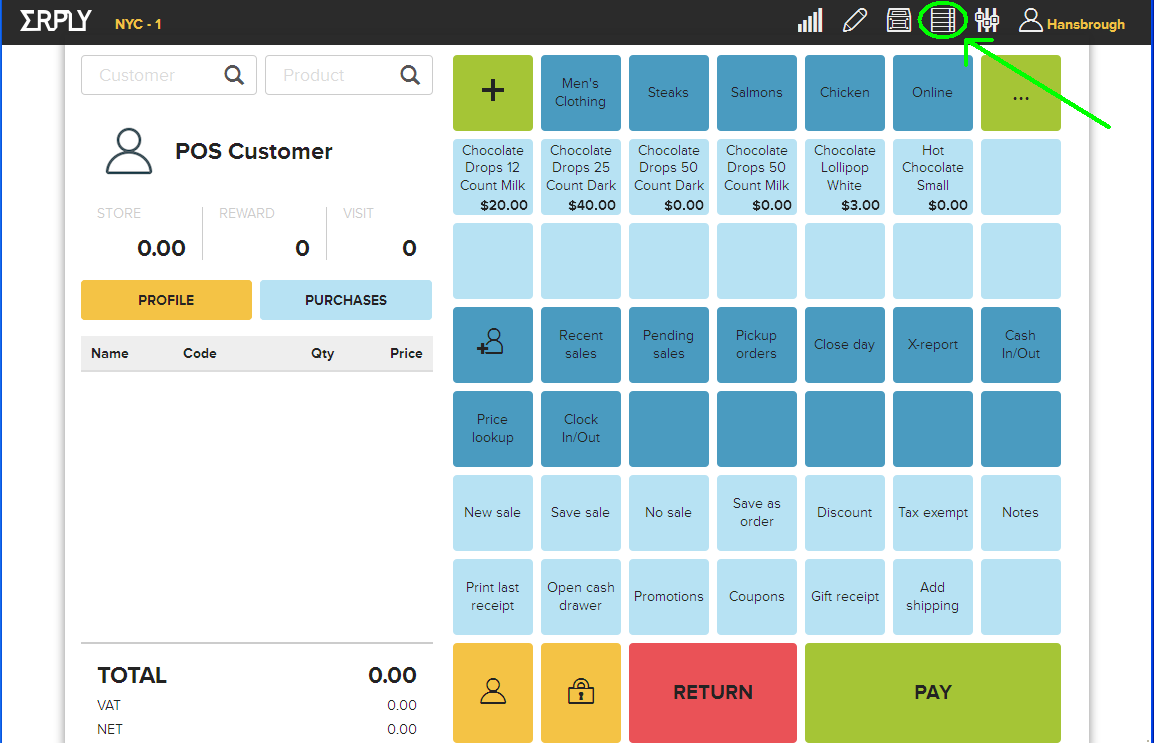Click the Gift receipt tile

pos(845,597)
